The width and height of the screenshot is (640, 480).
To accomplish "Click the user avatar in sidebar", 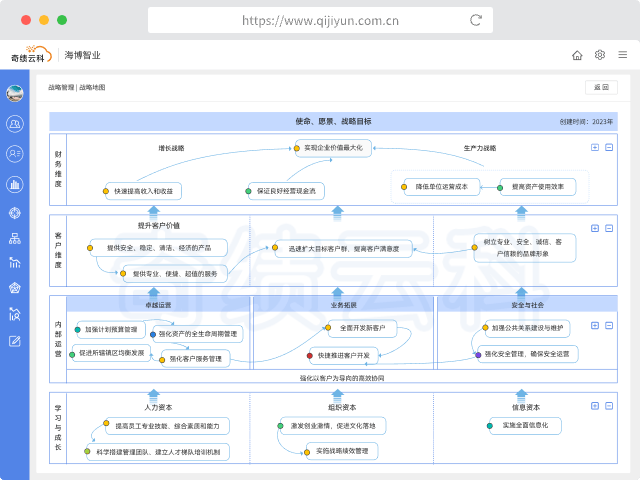I will [x=15, y=94].
